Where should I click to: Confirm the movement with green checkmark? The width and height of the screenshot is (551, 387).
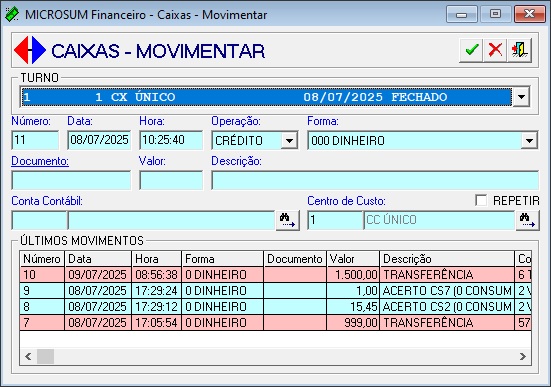coord(471,50)
